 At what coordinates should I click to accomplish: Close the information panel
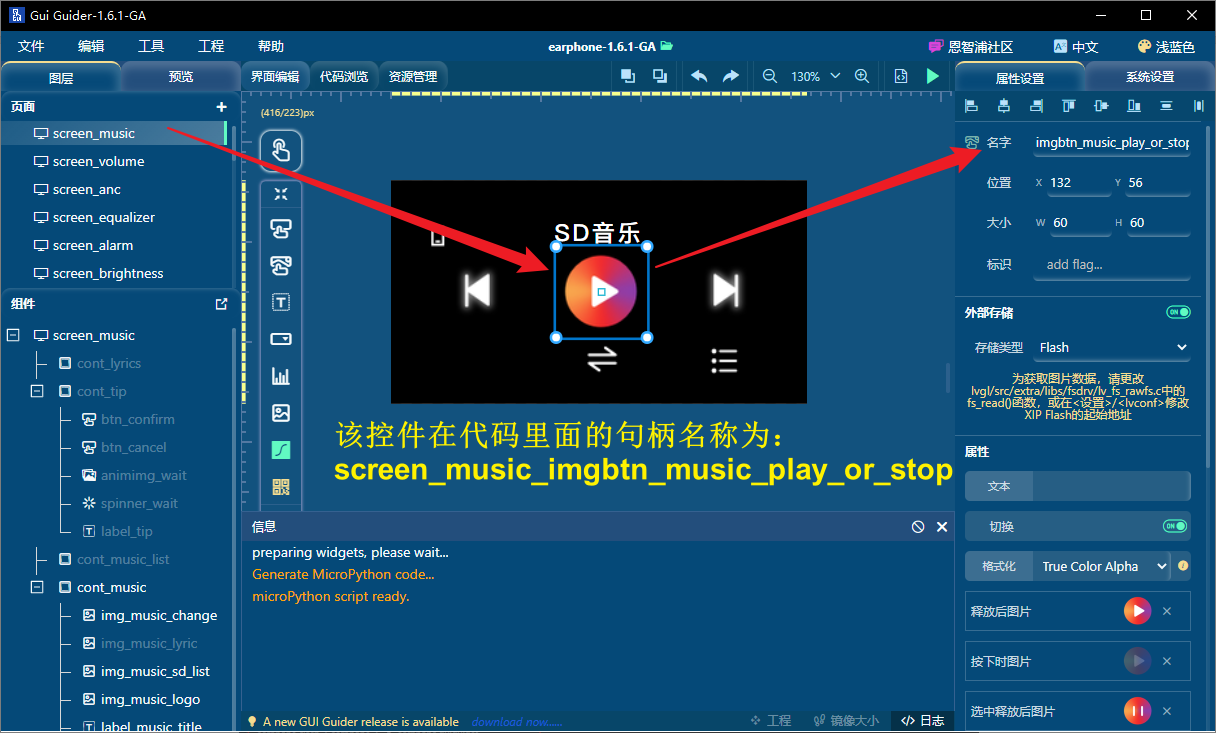pos(941,527)
